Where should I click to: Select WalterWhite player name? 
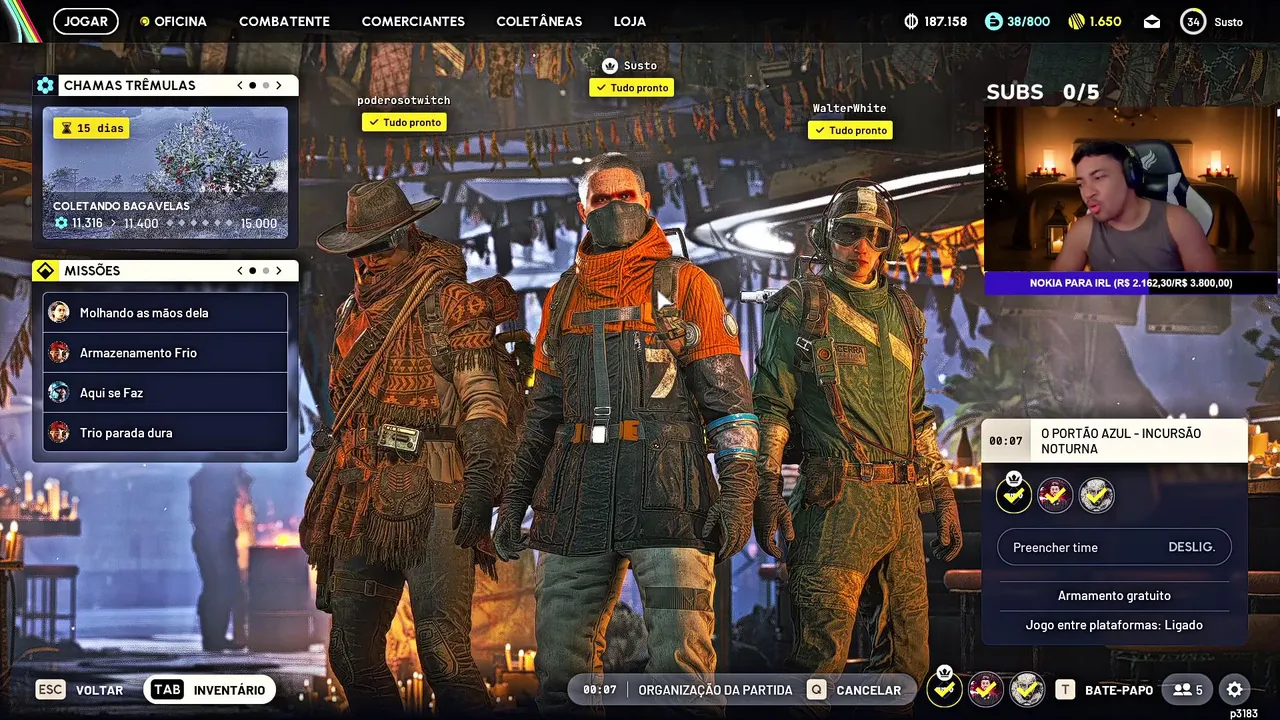coord(849,108)
